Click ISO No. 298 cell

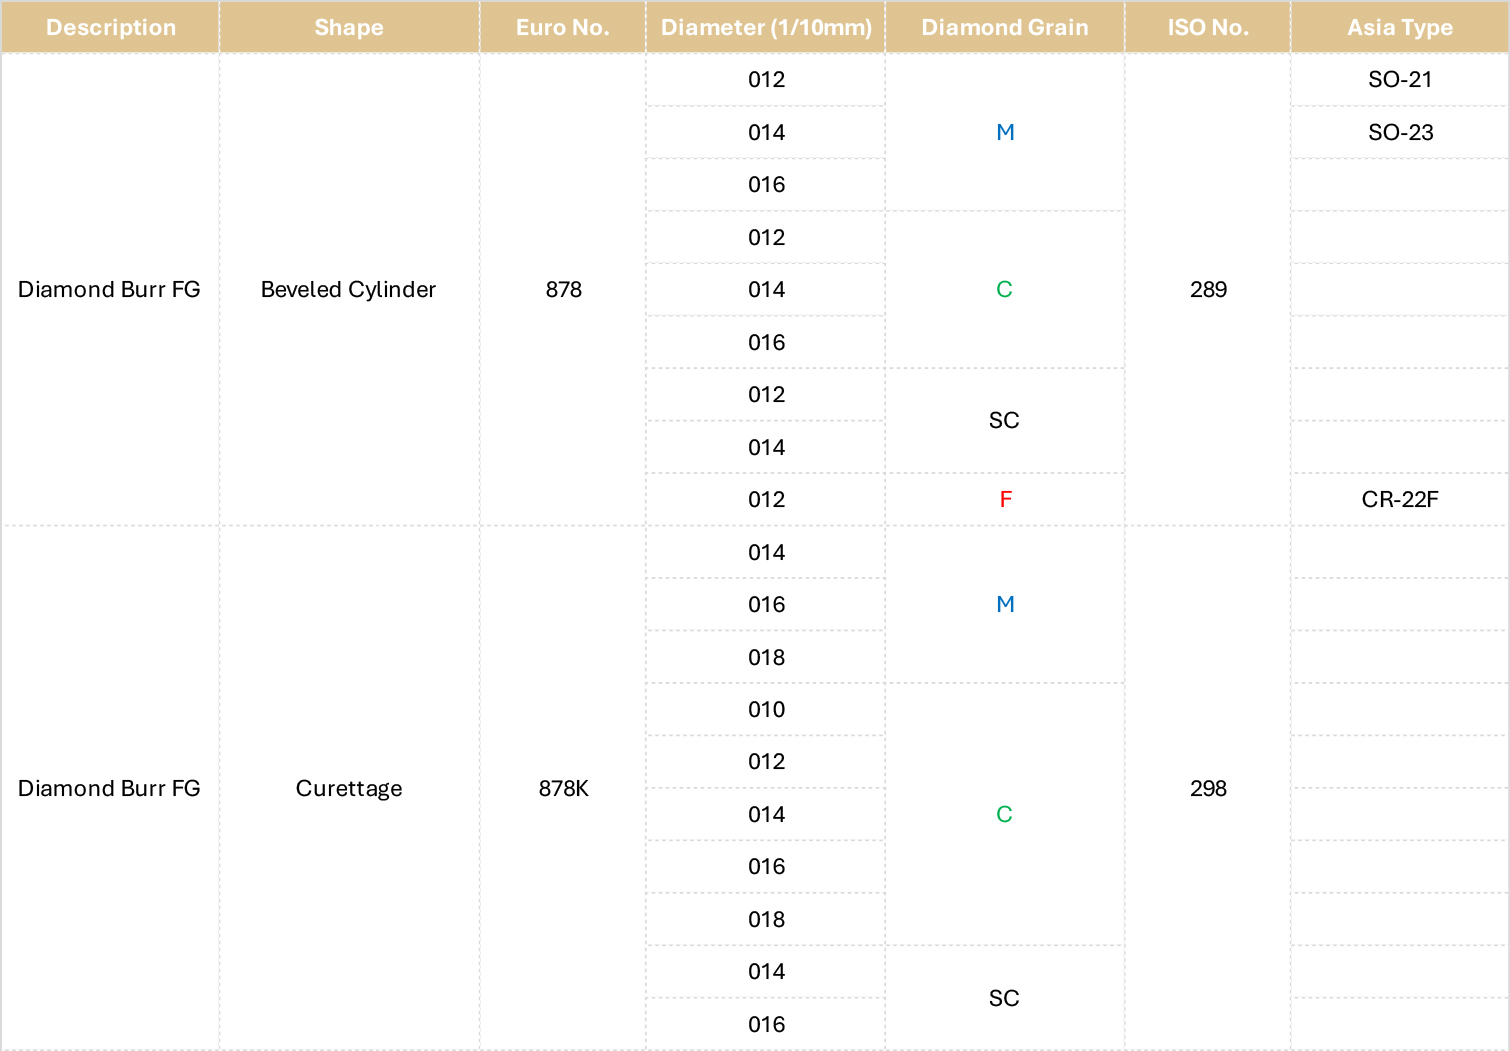(x=1208, y=788)
